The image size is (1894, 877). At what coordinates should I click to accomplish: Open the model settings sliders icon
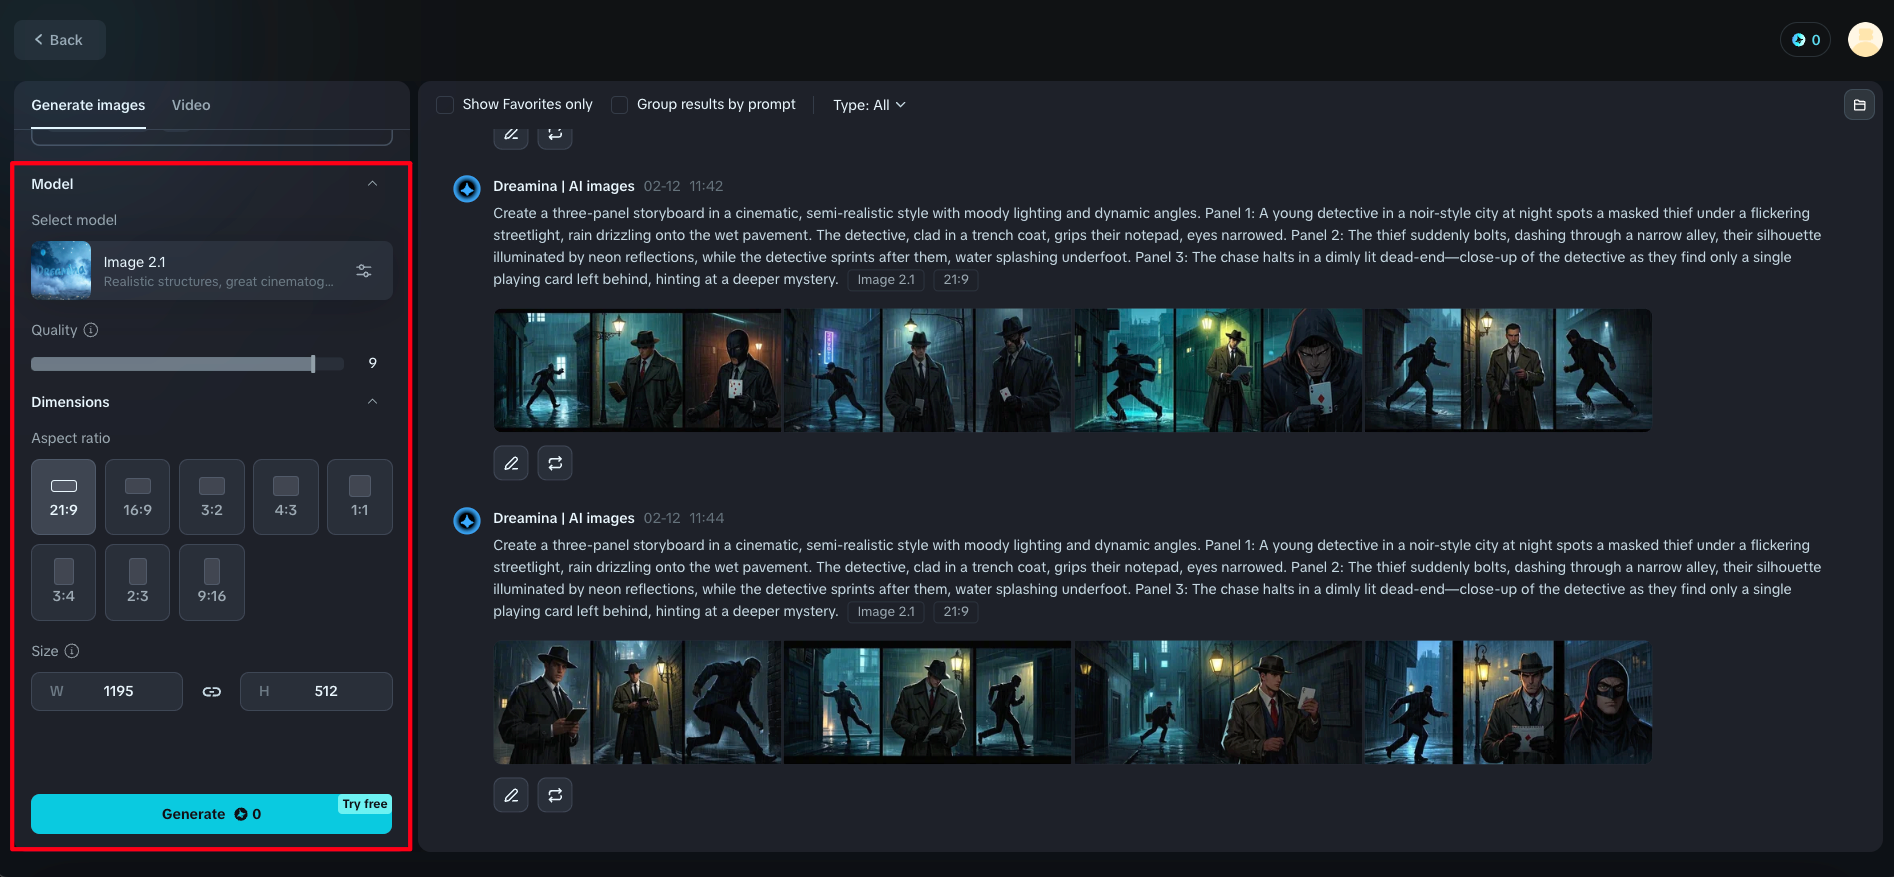pos(364,271)
